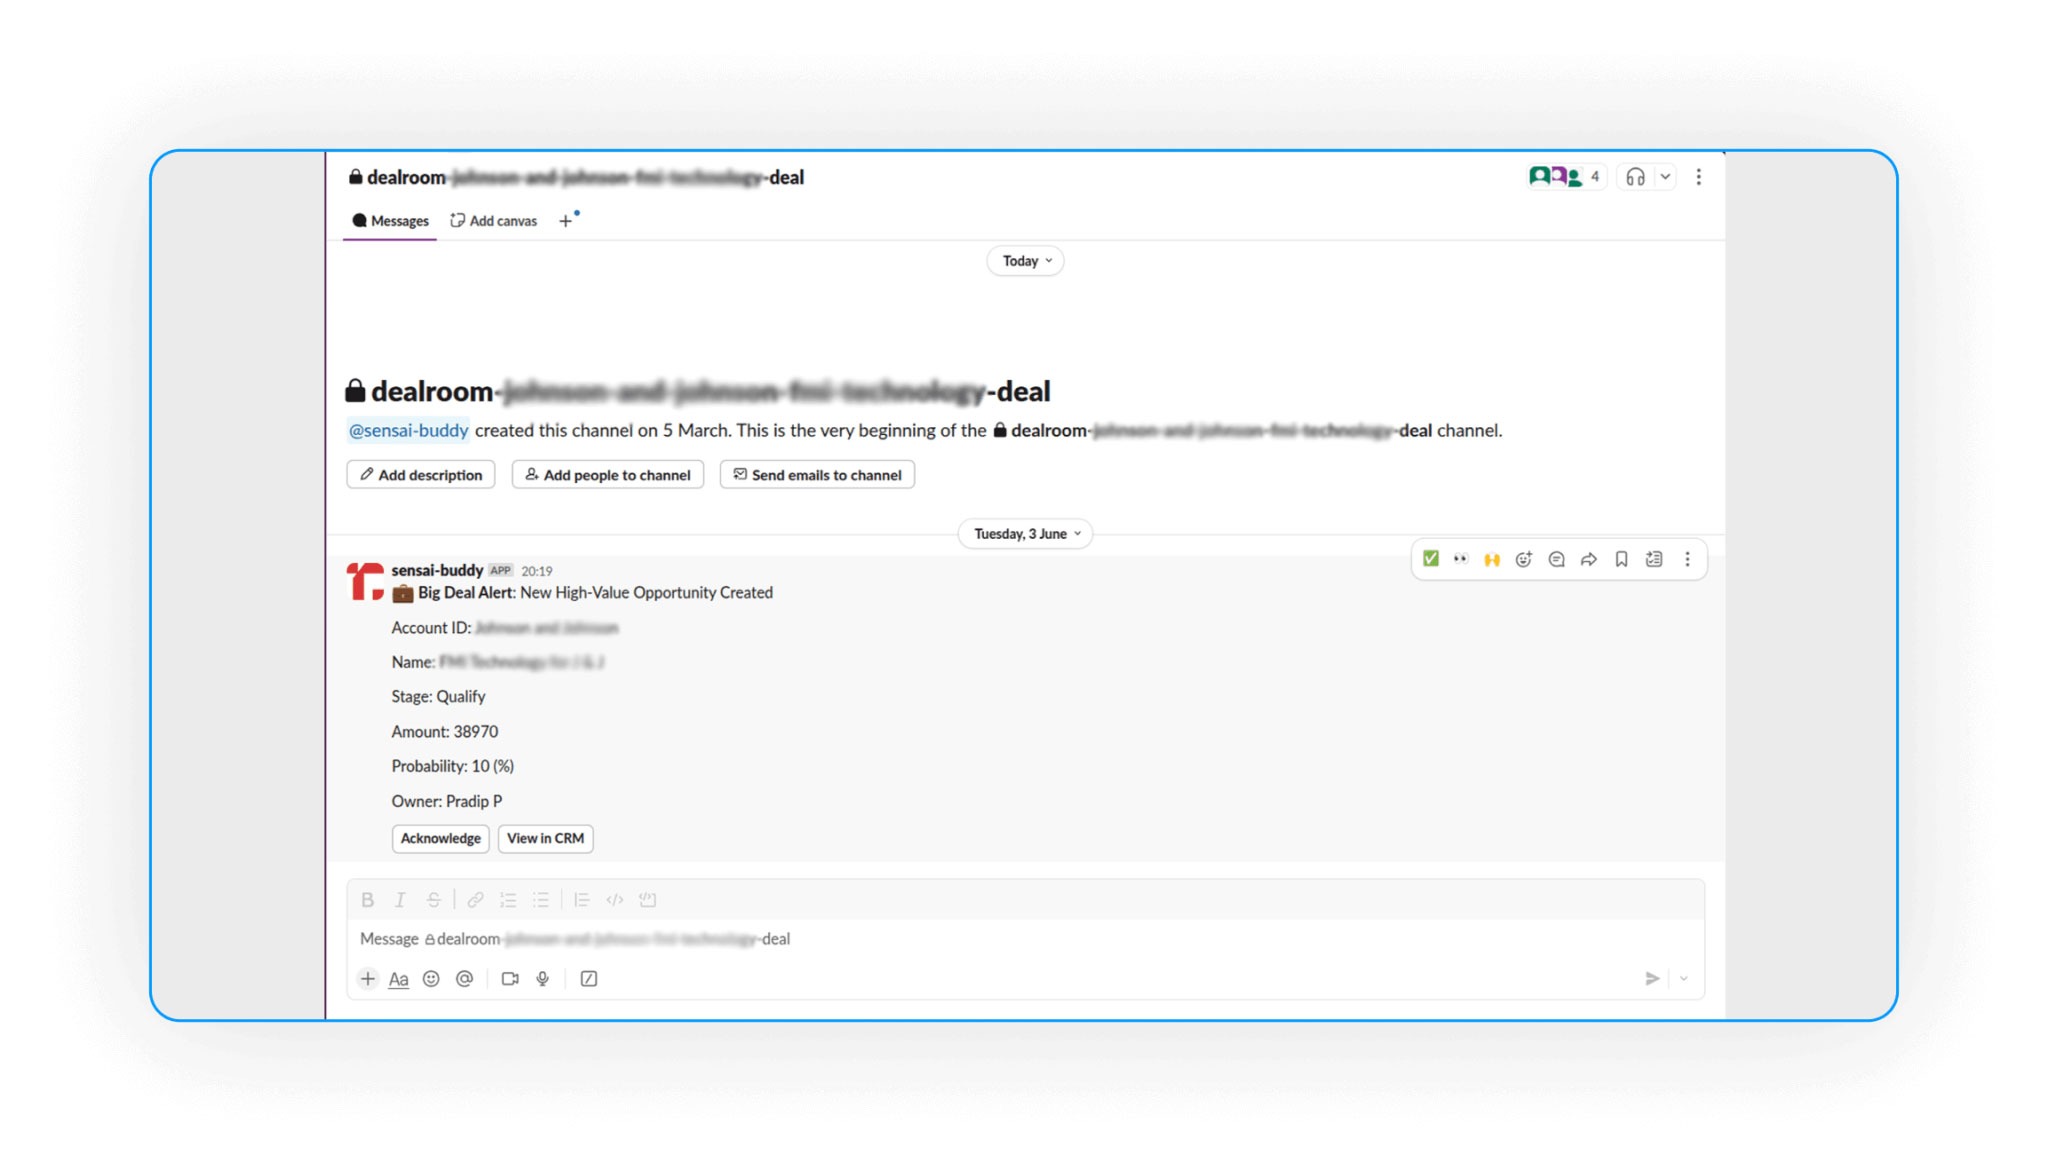This screenshot has height=1171, width=2048.
Task: Expand the Tuesday, 3 June date menu
Action: click(x=1025, y=534)
